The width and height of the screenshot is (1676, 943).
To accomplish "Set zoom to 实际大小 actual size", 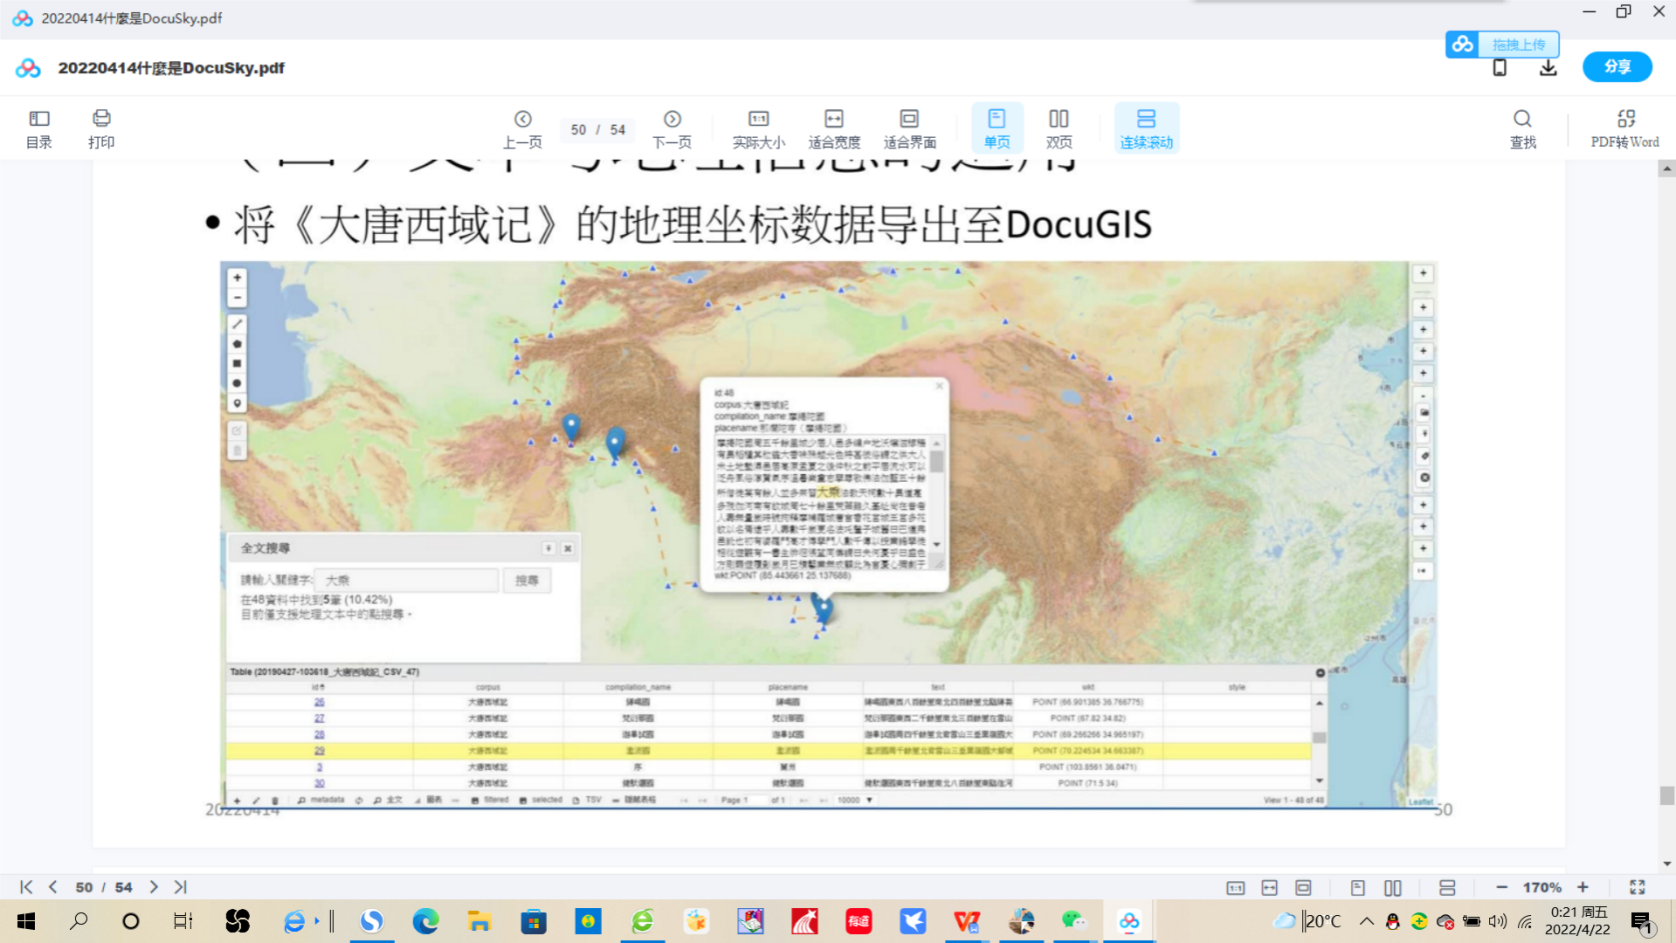I will point(758,129).
